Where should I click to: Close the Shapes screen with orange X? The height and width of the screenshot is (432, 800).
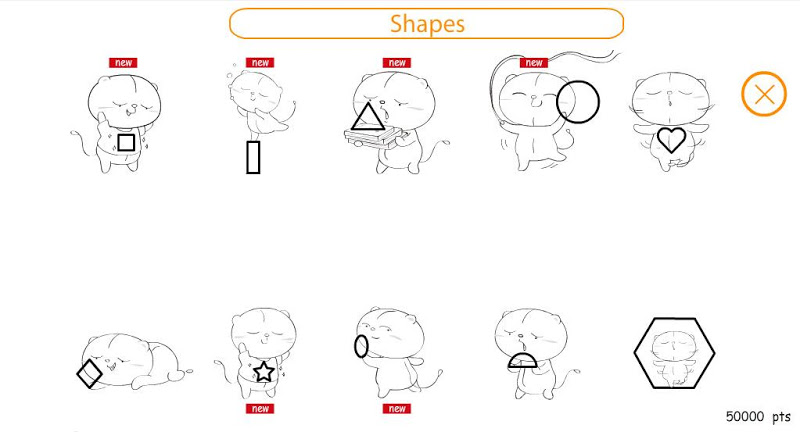click(764, 94)
